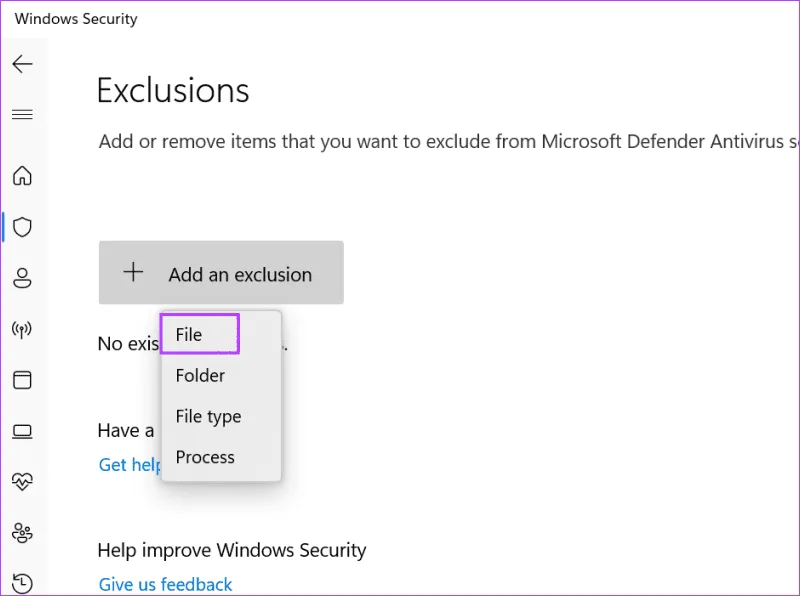
Task: Open the hamburger navigation menu
Action: tap(22, 114)
